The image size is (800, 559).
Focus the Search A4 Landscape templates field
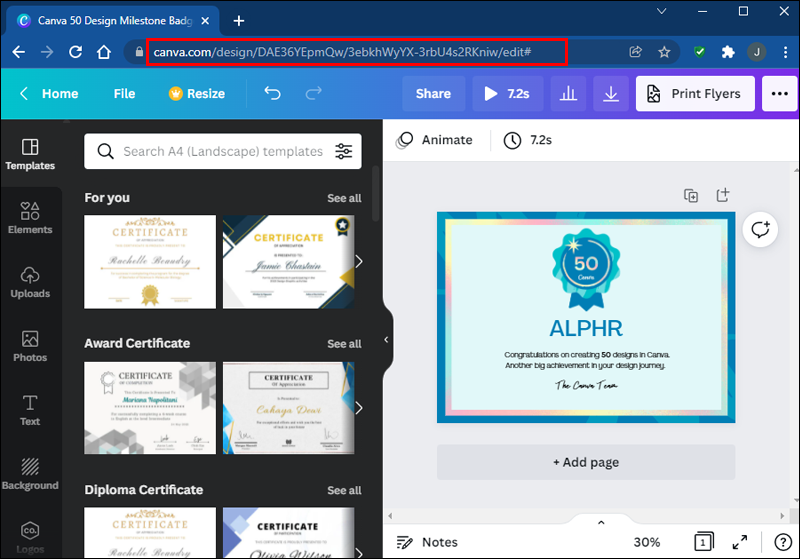(x=223, y=151)
